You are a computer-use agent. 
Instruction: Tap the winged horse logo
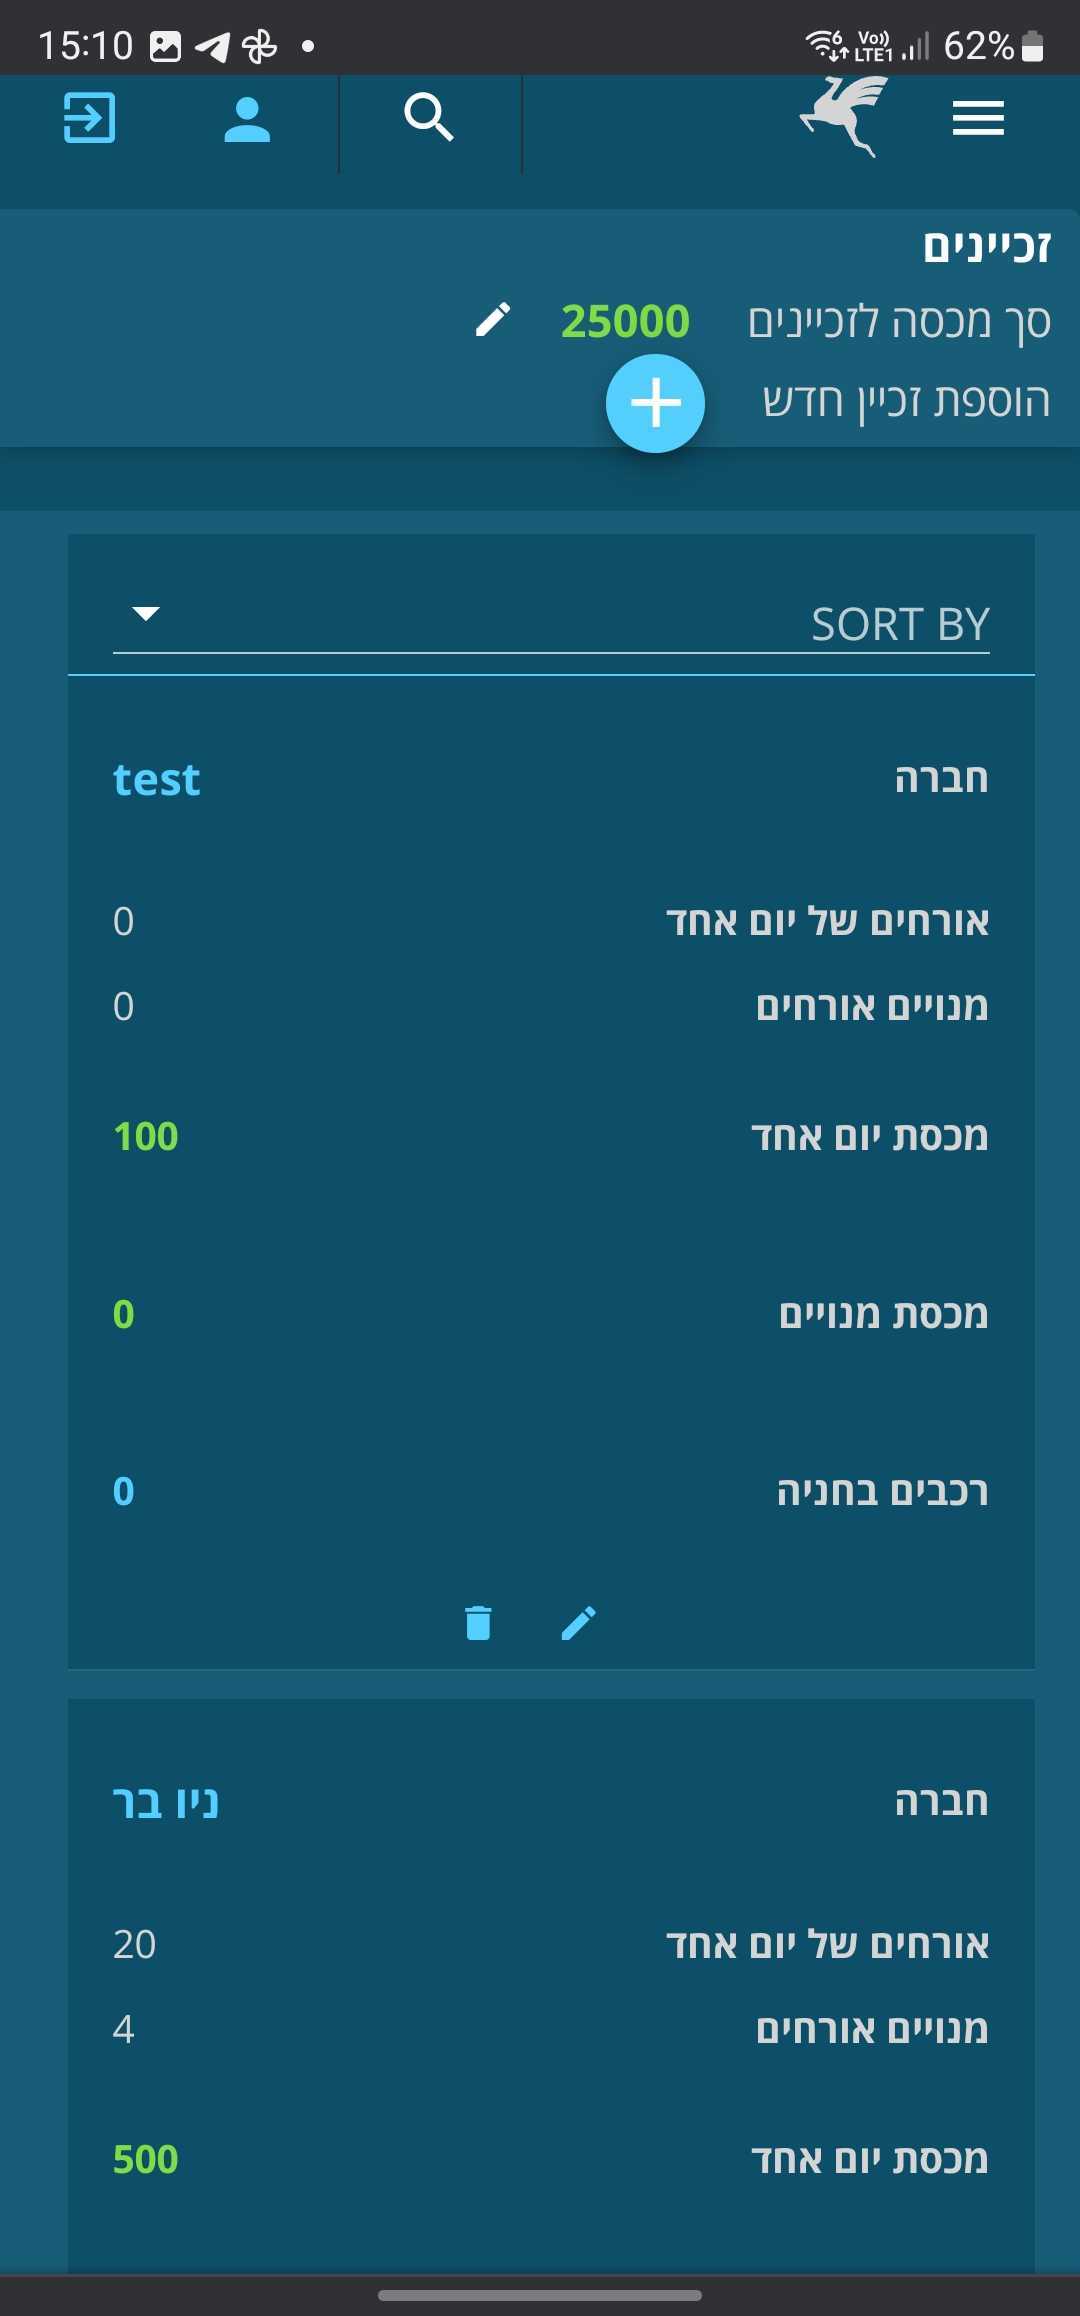tap(847, 116)
